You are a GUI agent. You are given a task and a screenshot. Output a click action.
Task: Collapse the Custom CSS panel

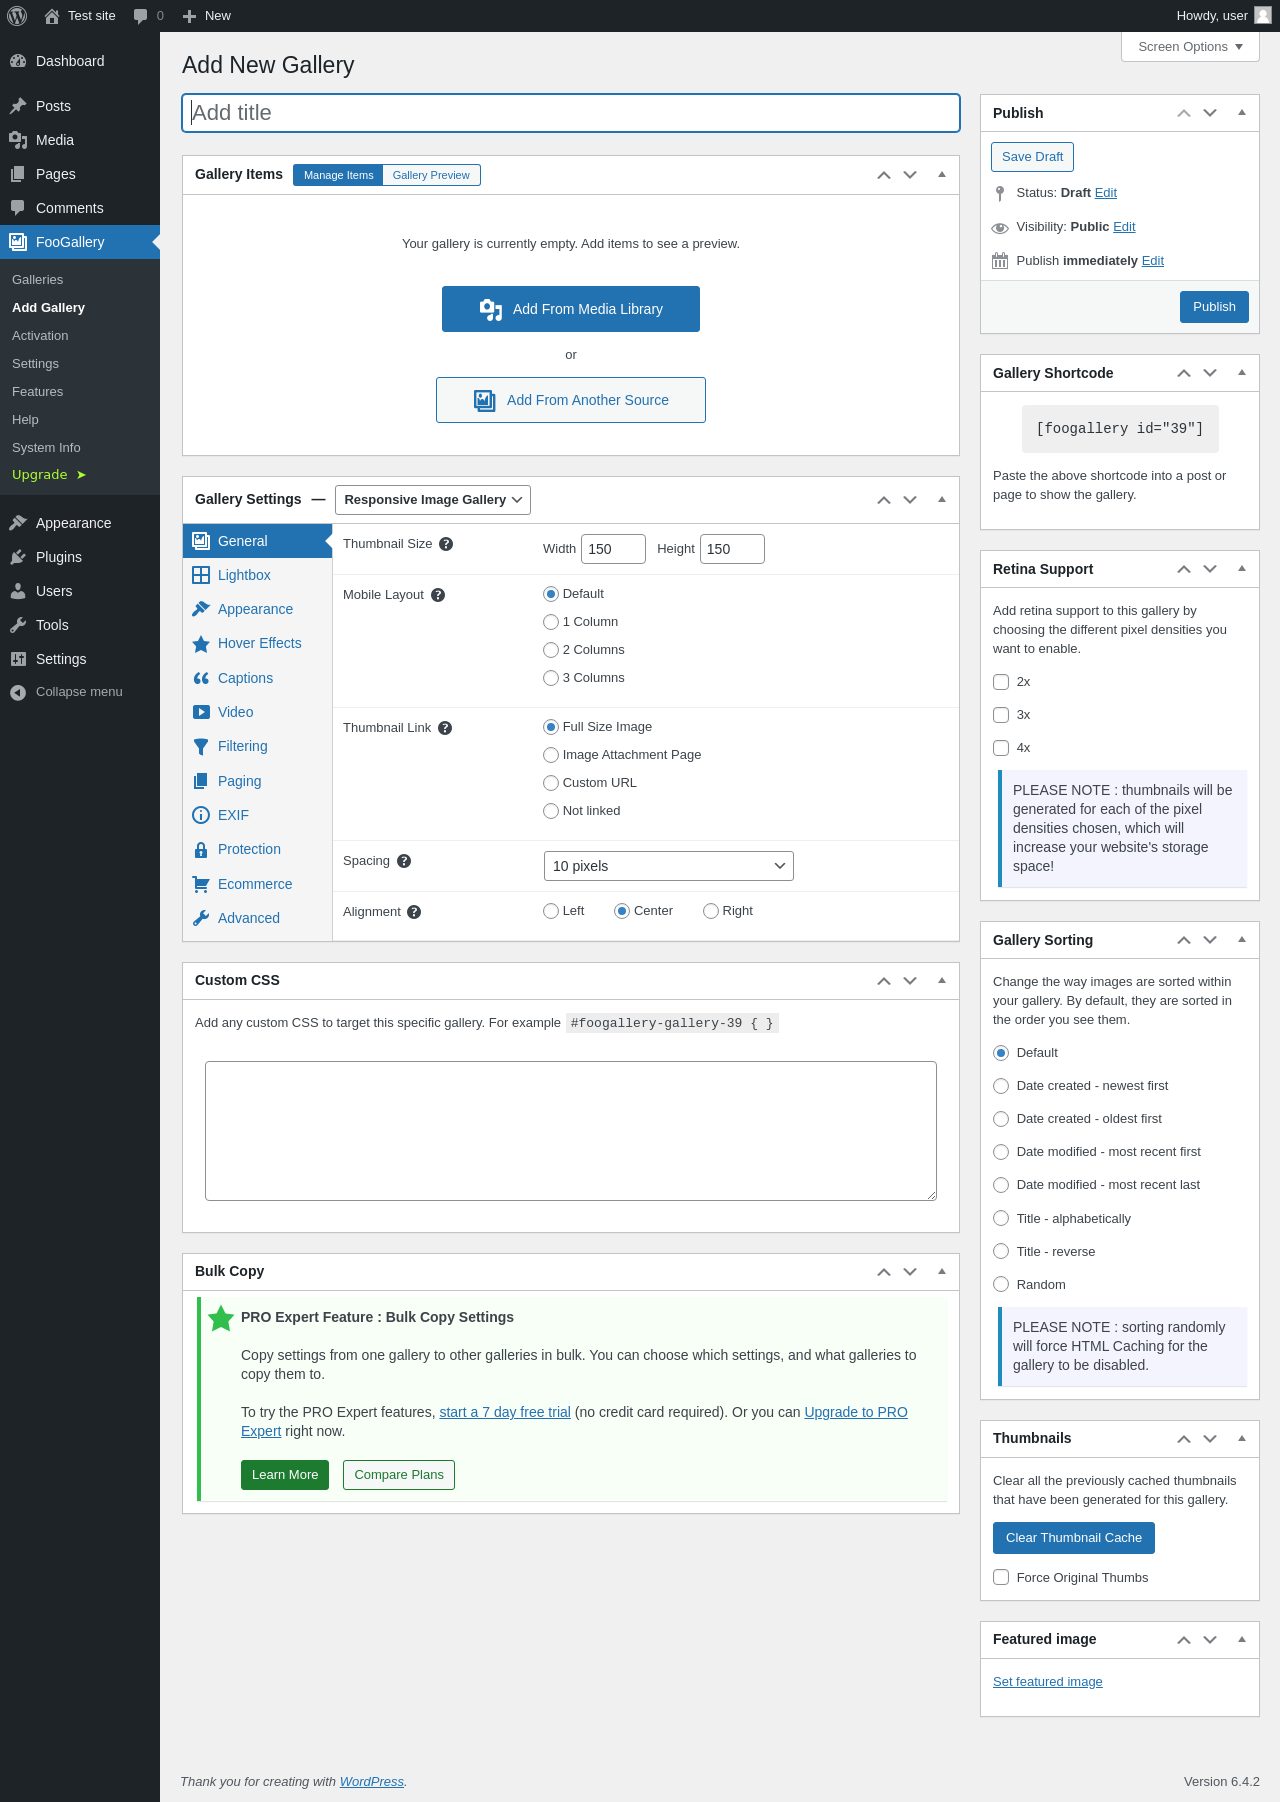tap(942, 981)
